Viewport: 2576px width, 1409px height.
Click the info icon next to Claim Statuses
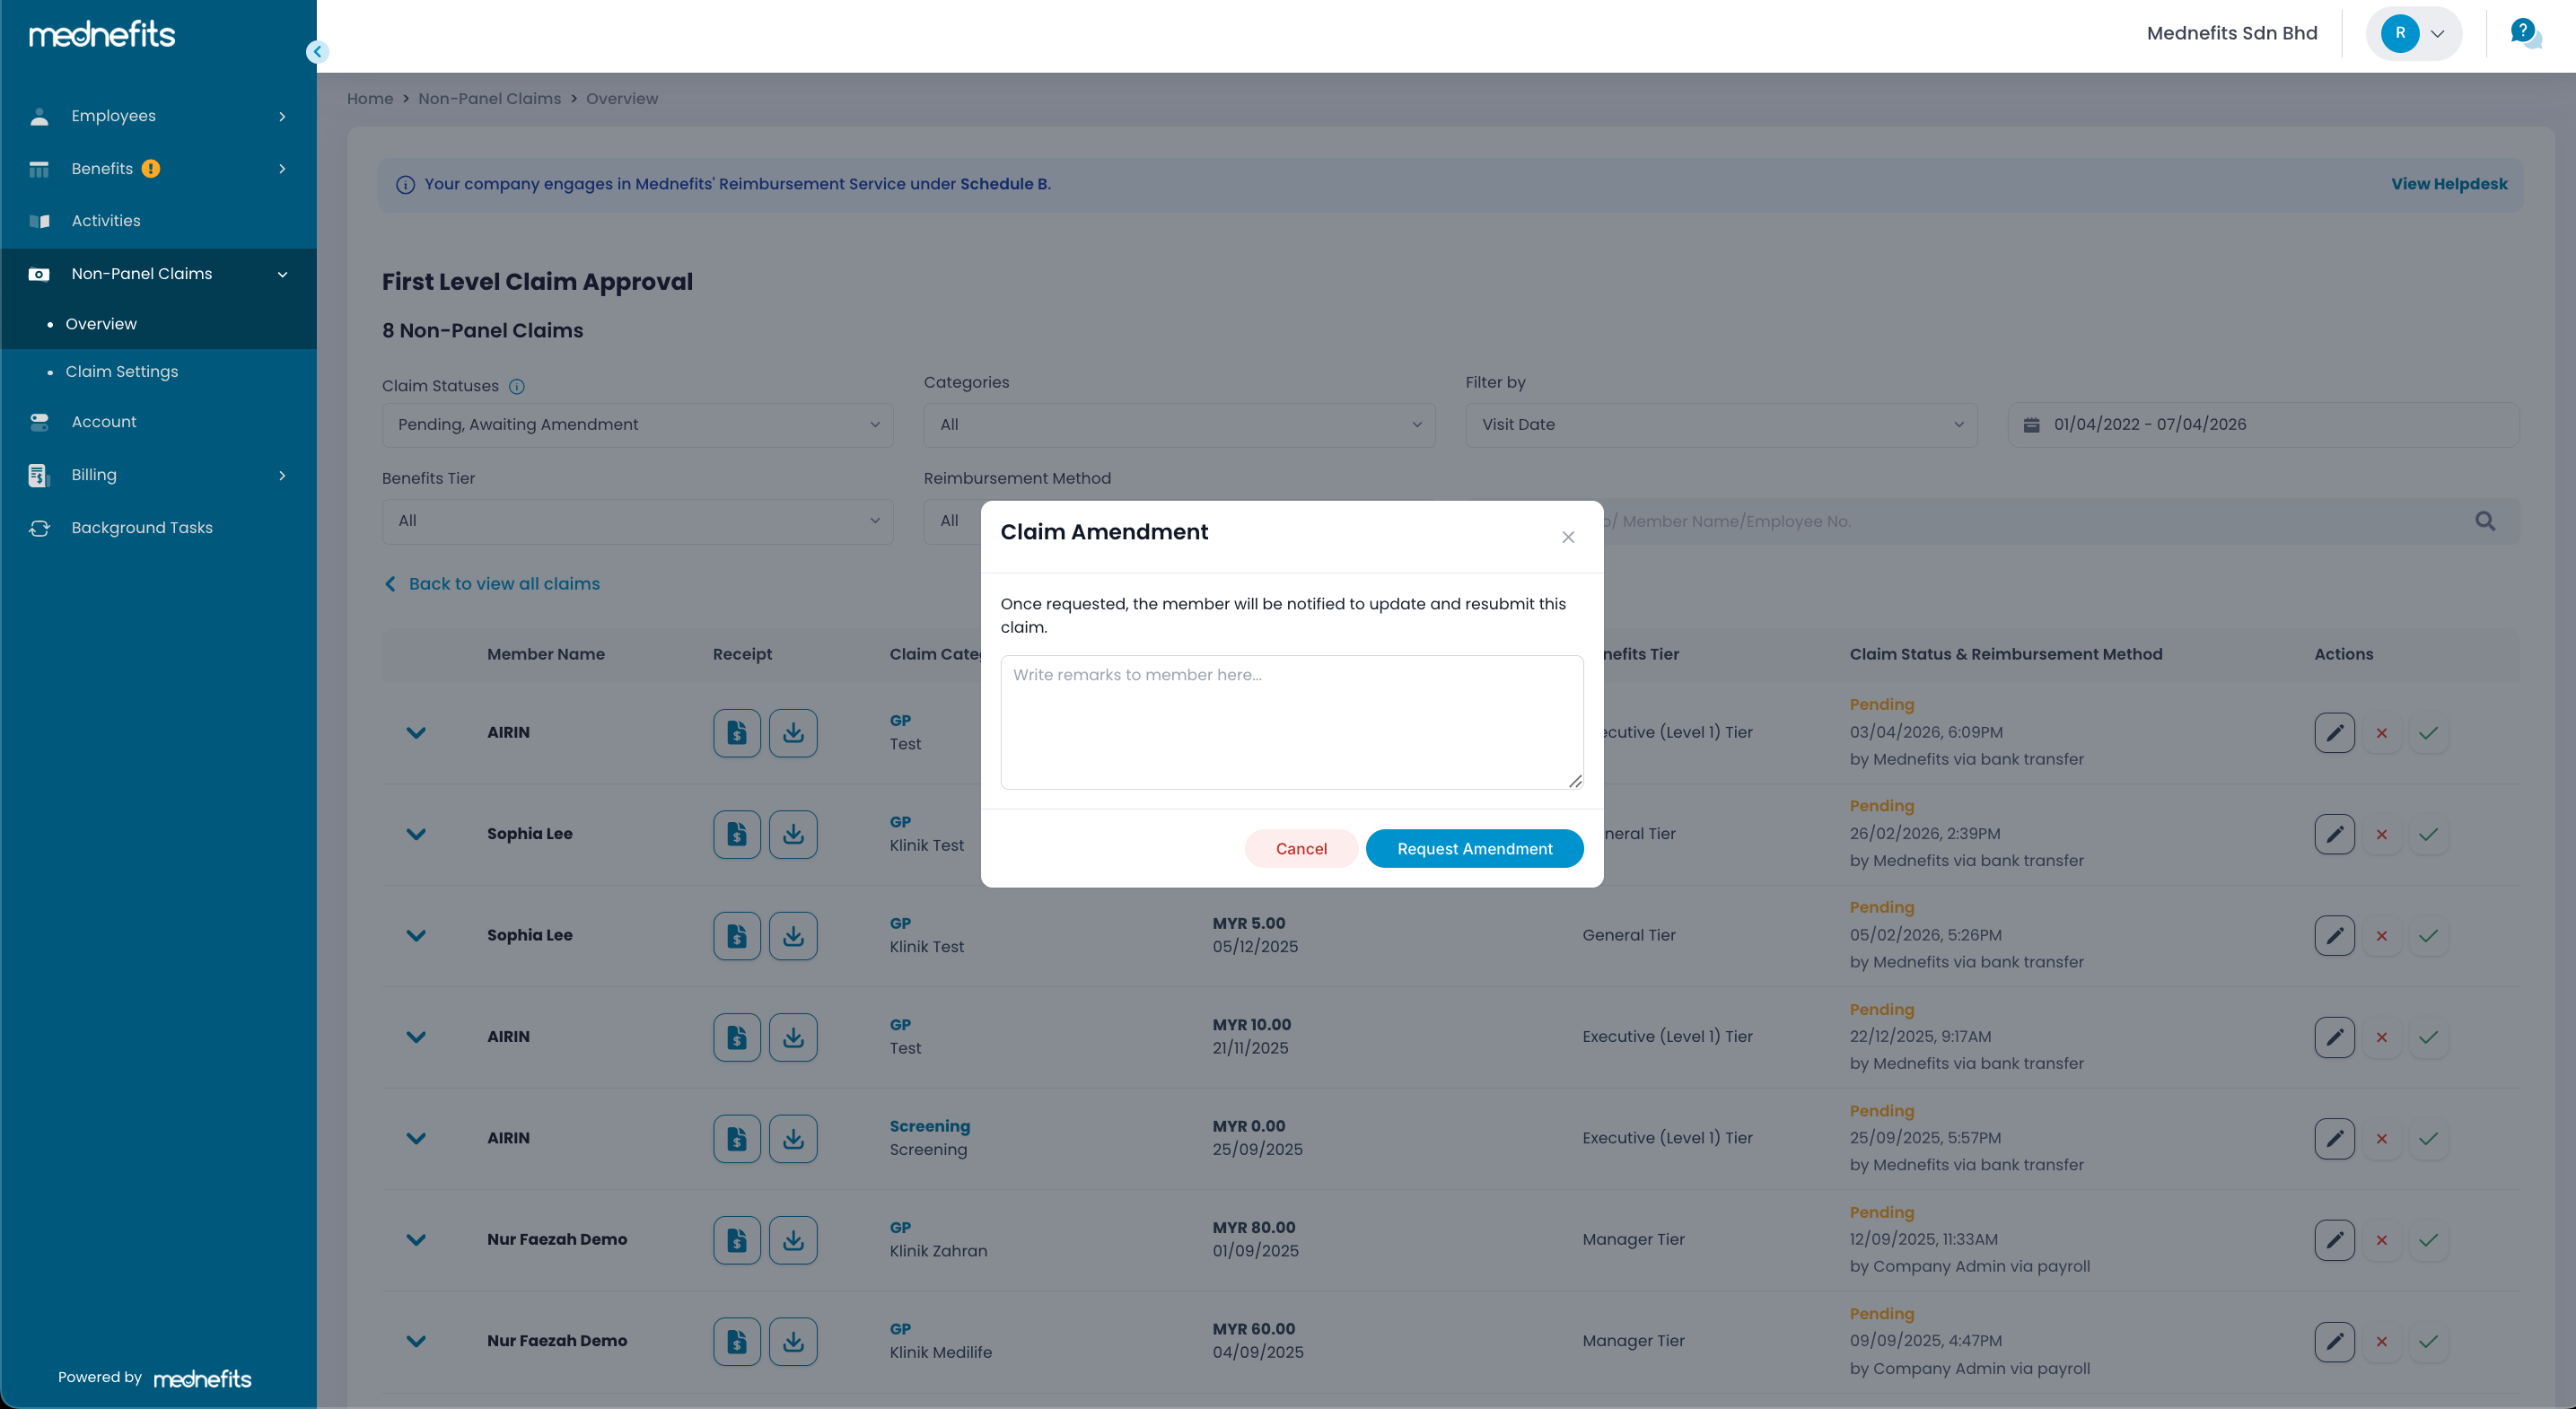point(516,387)
